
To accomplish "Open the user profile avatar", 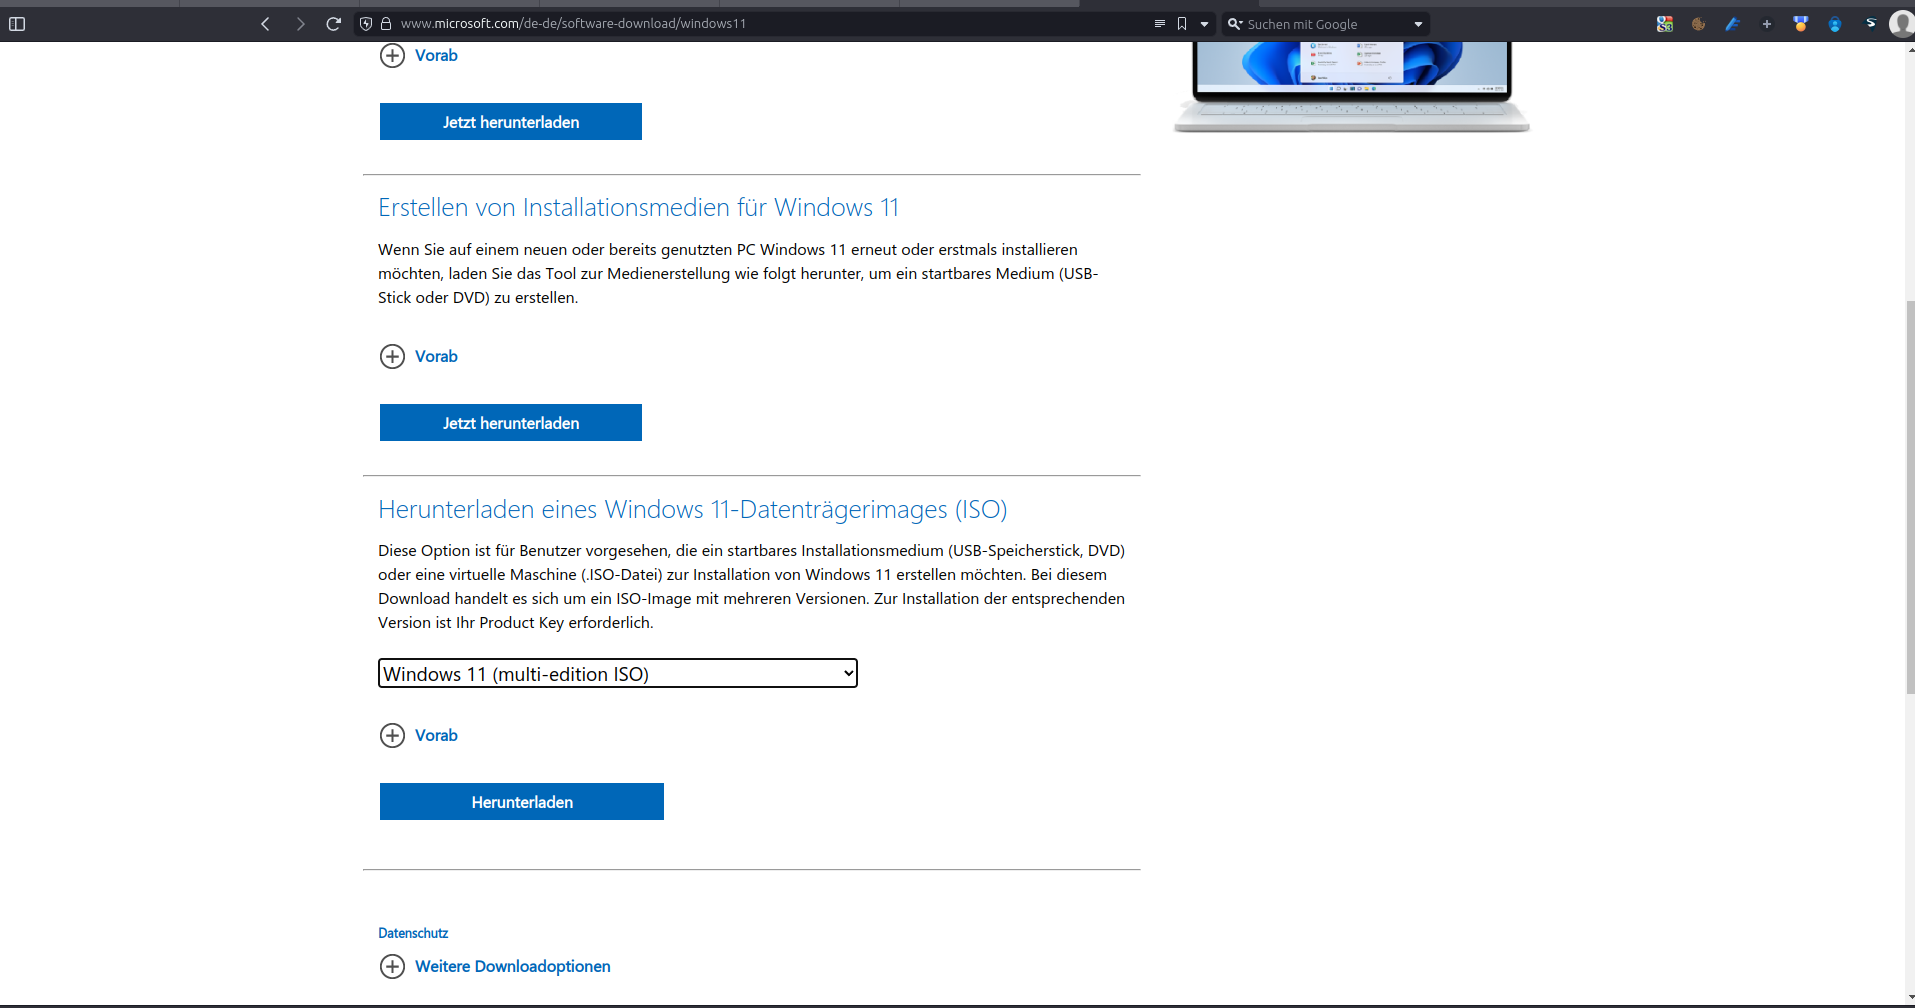I will [x=1902, y=24].
